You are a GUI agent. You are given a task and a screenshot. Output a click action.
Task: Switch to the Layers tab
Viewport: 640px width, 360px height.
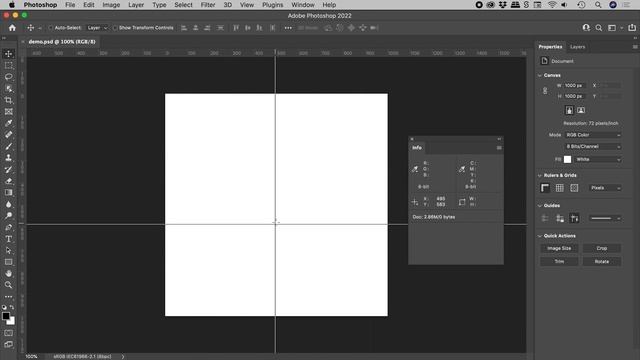[x=578, y=47]
